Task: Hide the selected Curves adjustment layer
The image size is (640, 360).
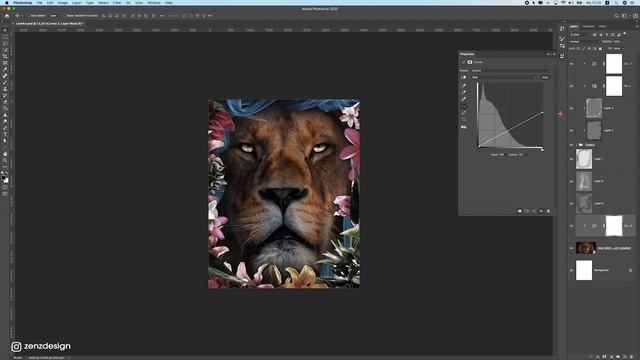Action: point(571,226)
